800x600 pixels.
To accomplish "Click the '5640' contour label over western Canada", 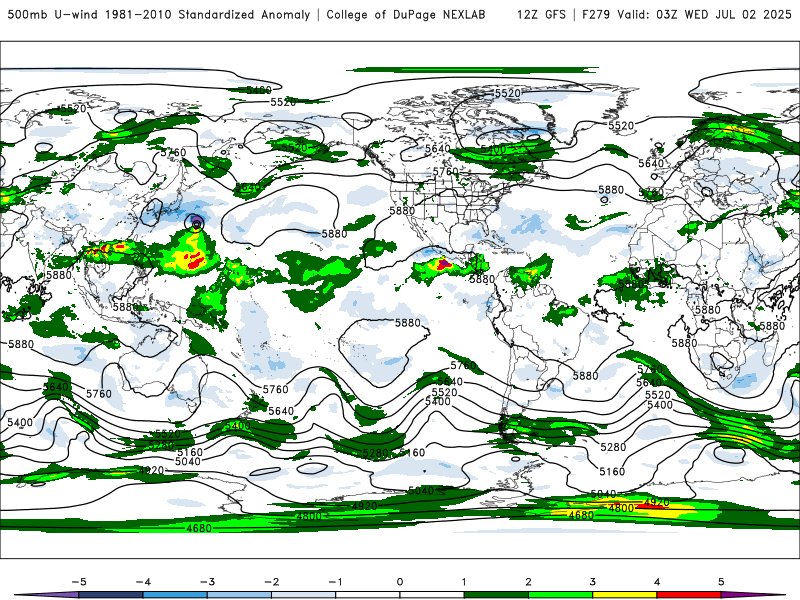I will [x=438, y=148].
